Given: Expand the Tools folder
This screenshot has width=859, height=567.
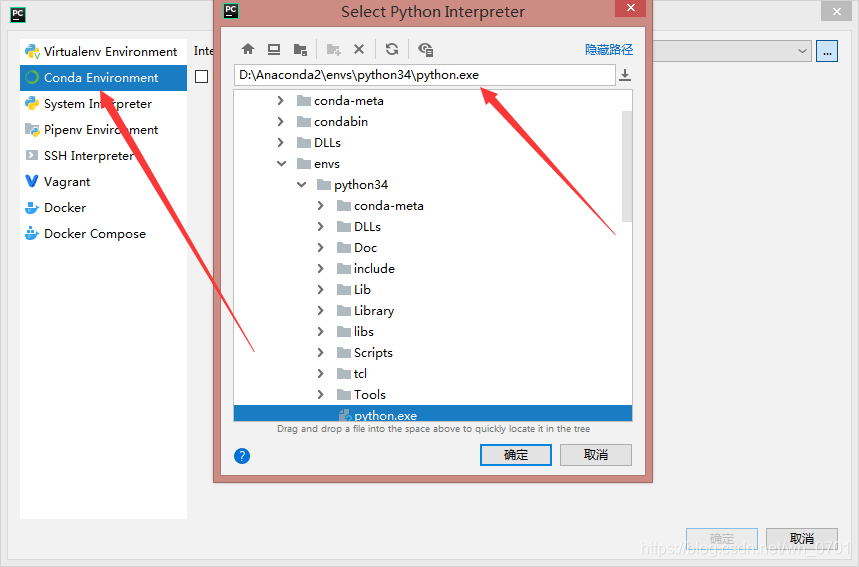Looking at the screenshot, I should click(x=320, y=394).
